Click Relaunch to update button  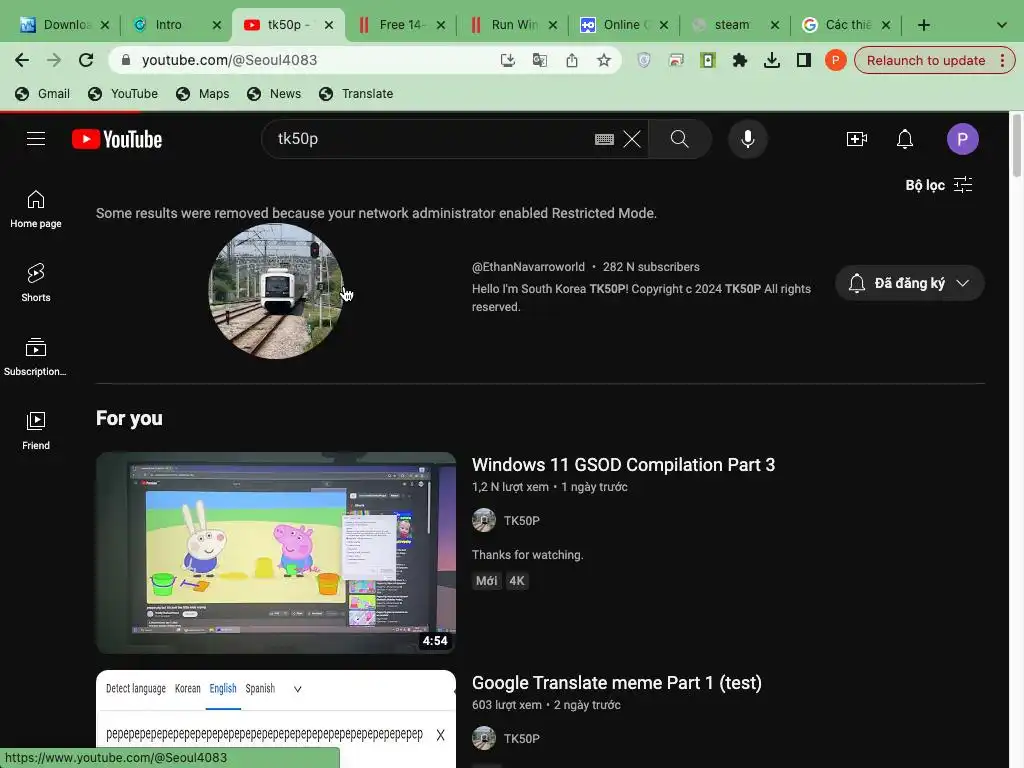click(x=925, y=61)
